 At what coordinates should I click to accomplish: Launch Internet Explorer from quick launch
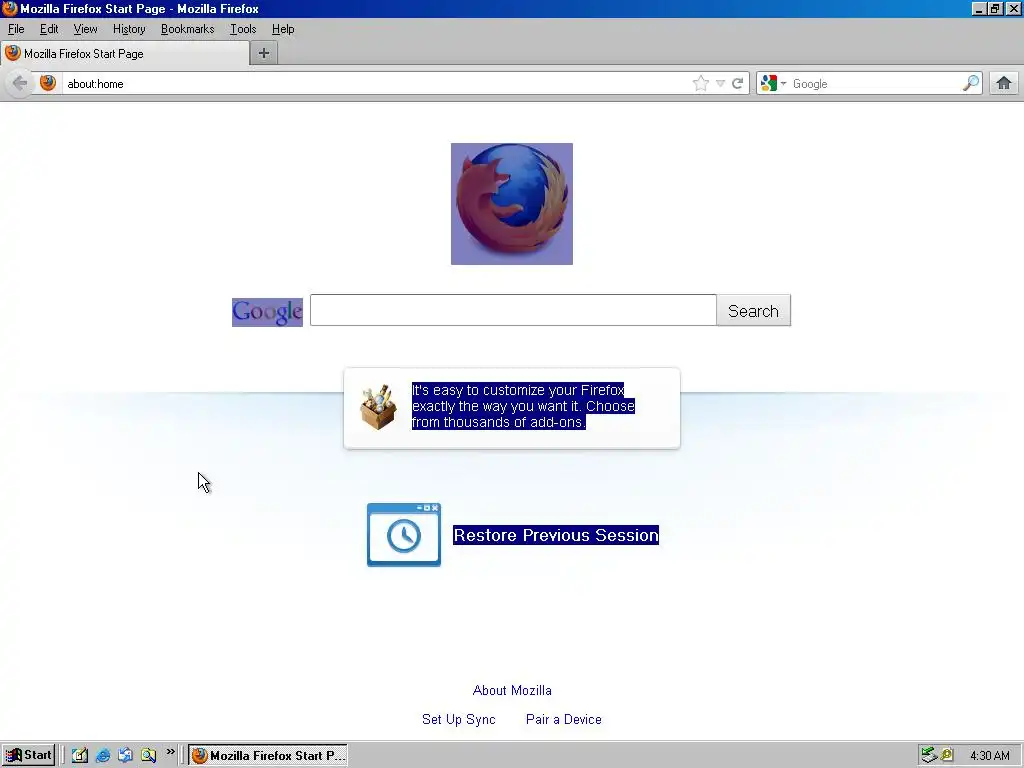[x=103, y=755]
